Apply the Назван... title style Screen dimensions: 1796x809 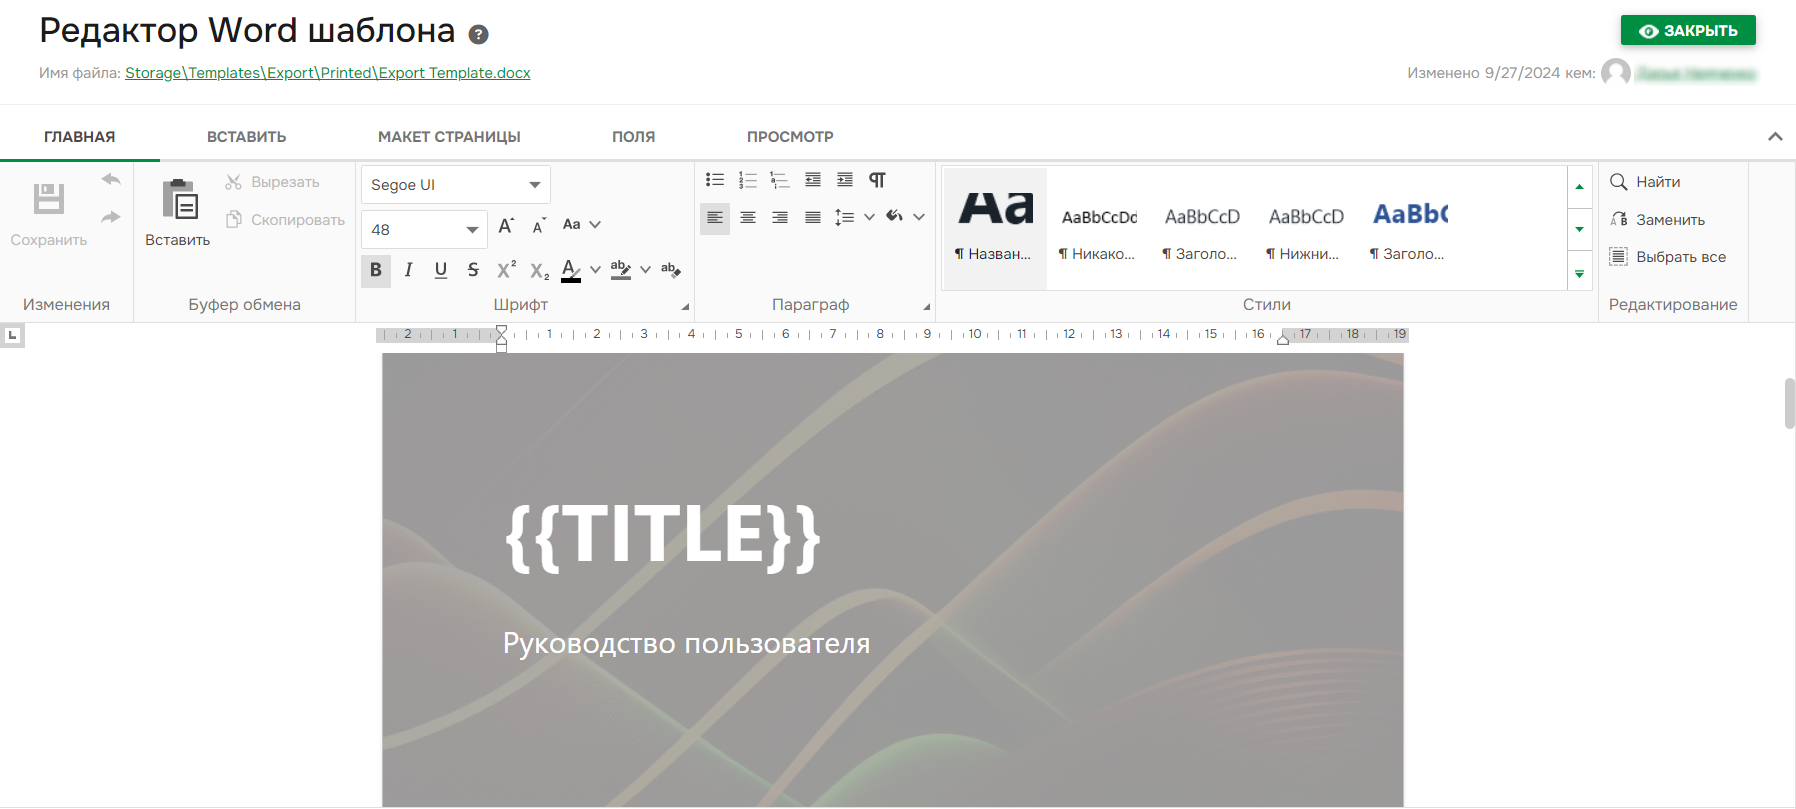coord(994,228)
